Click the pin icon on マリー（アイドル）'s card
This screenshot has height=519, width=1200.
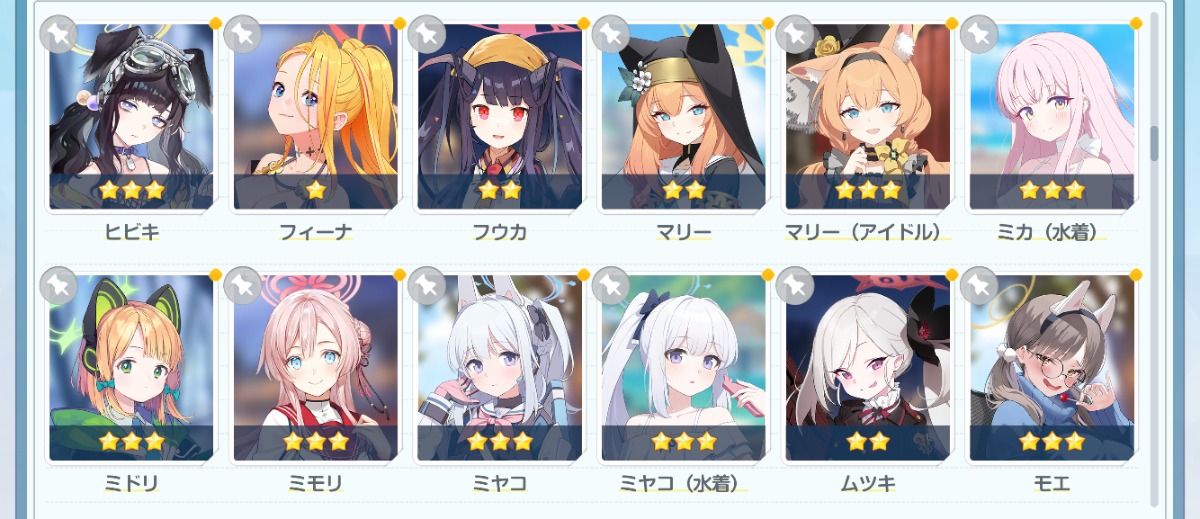[x=794, y=34]
